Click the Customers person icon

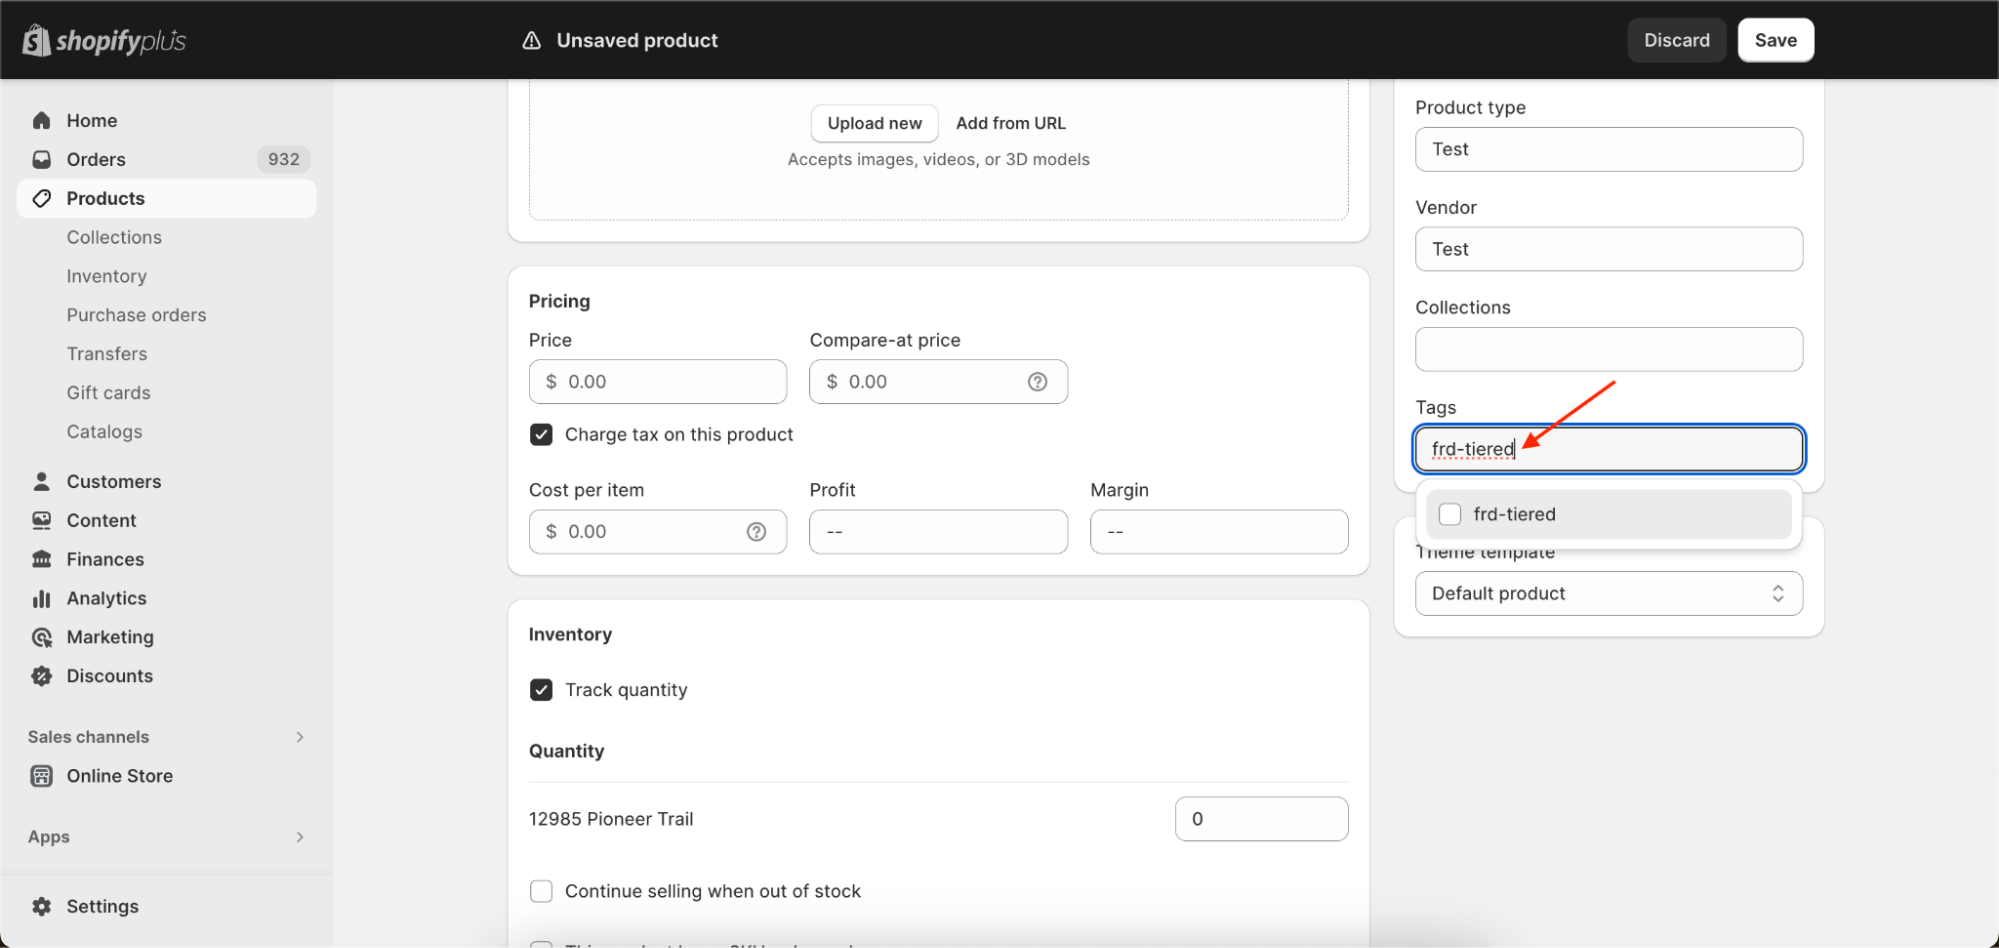click(41, 482)
